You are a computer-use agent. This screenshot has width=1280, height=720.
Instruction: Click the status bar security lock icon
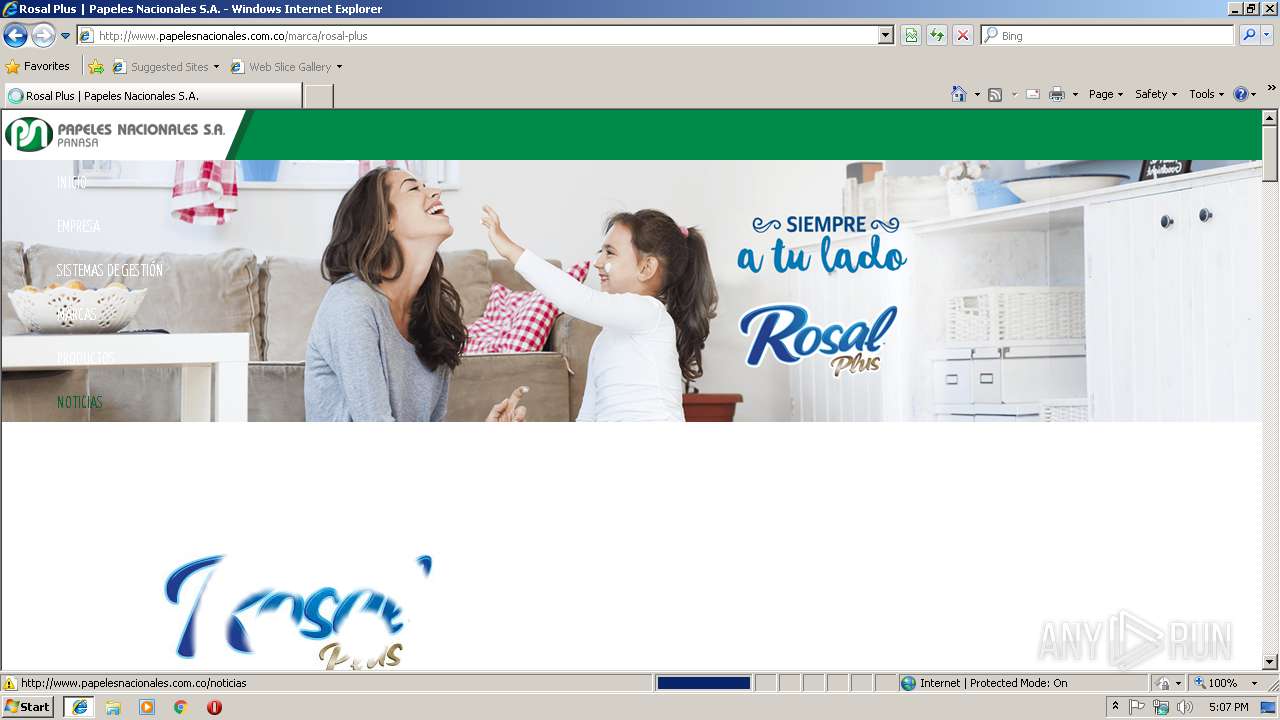1163,683
